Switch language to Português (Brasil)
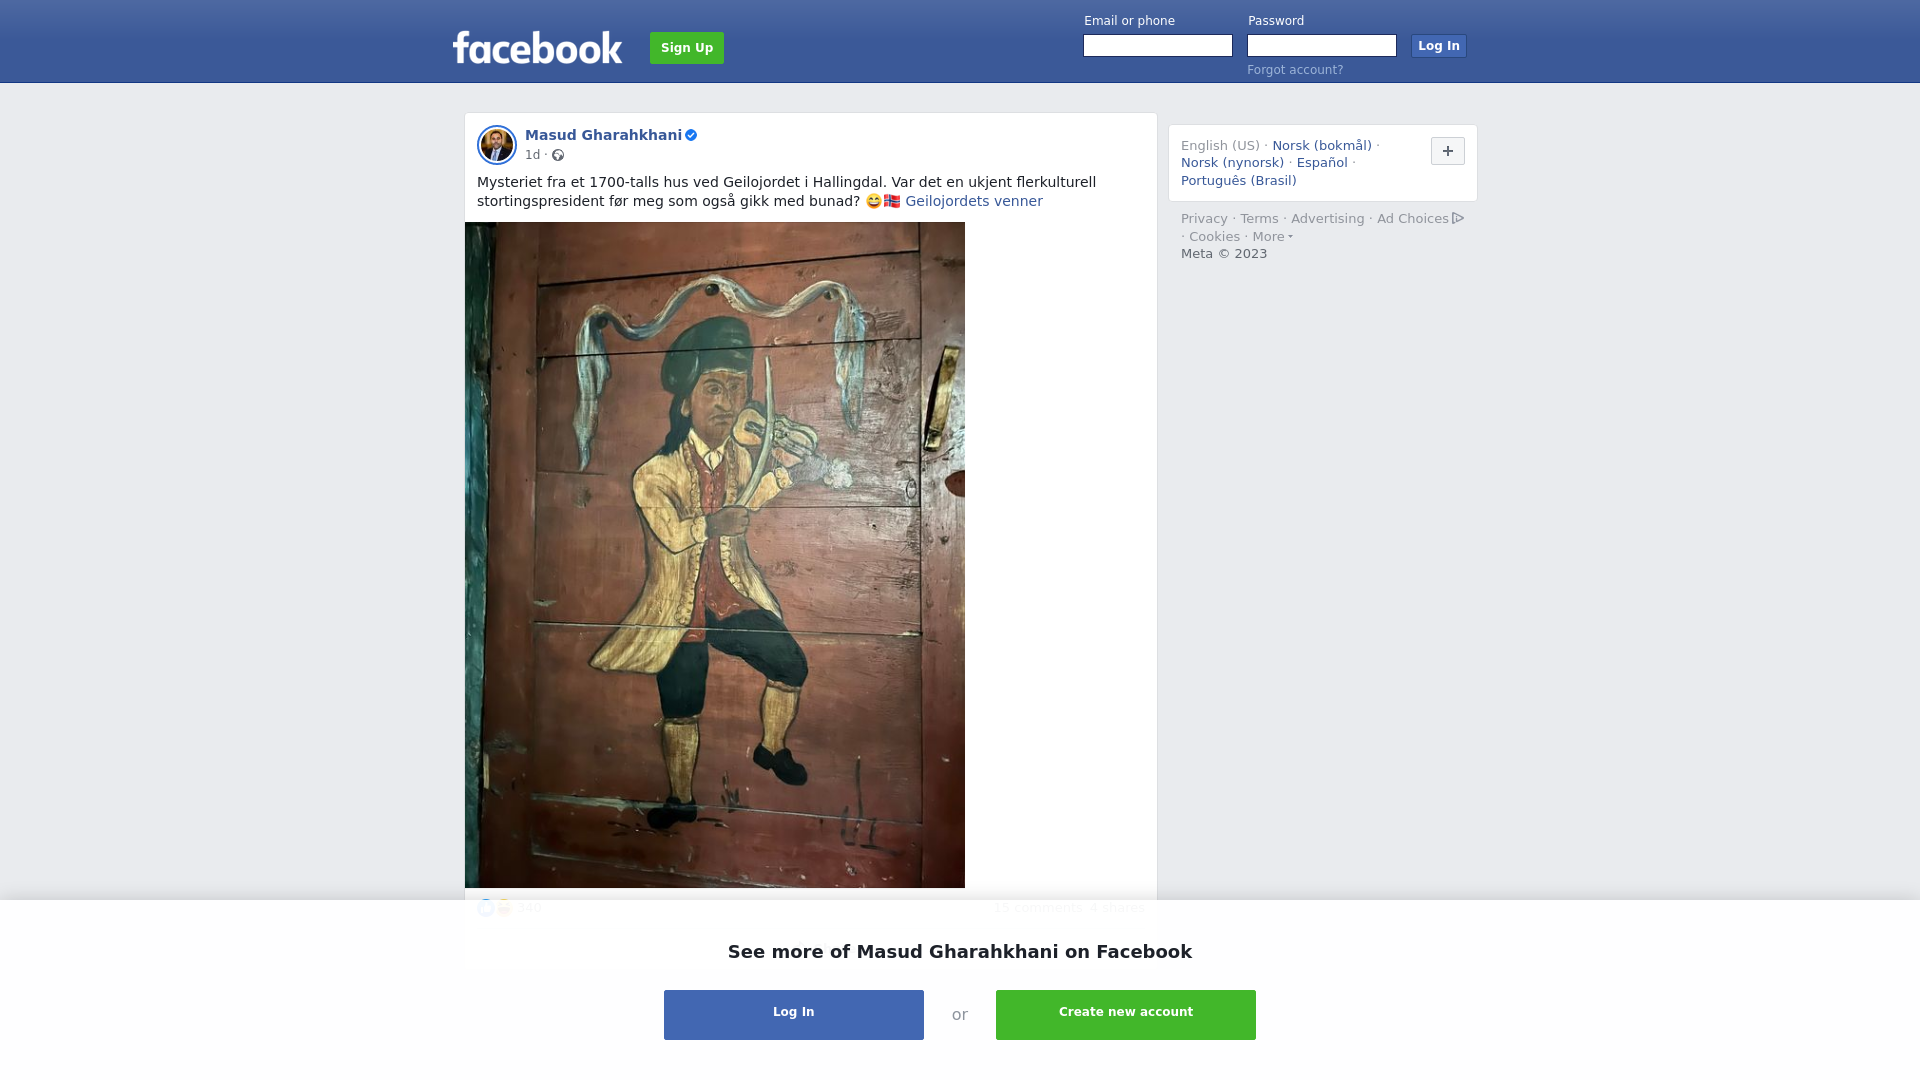The height and width of the screenshot is (1080, 1920). point(1238,181)
